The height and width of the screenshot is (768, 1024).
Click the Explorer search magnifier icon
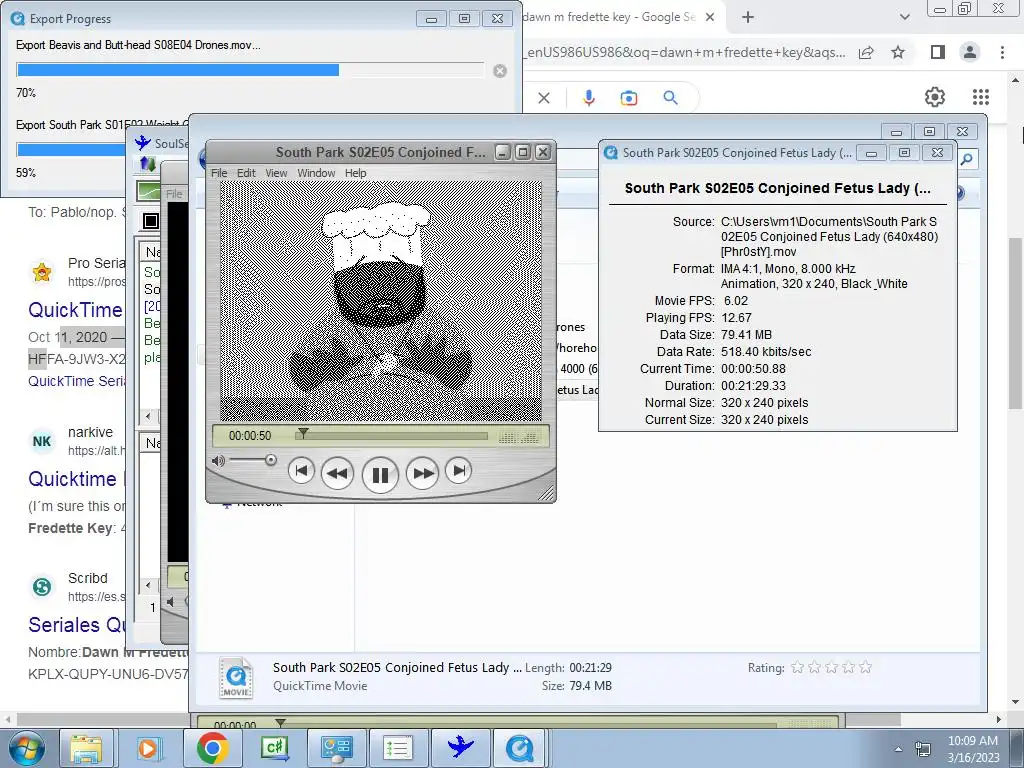click(967, 159)
